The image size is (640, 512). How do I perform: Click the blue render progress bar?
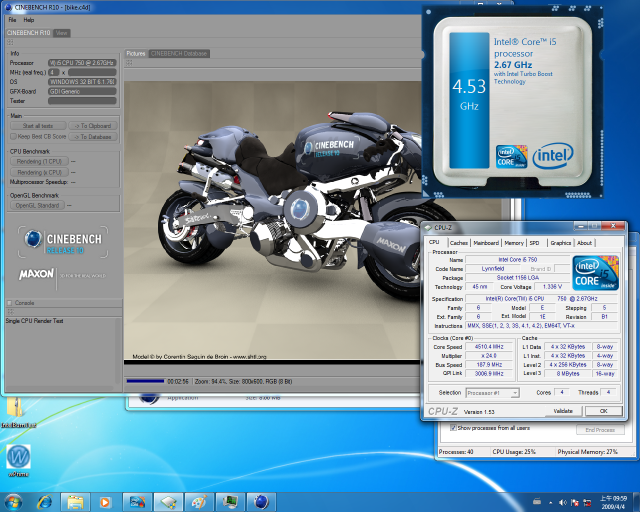[145, 381]
